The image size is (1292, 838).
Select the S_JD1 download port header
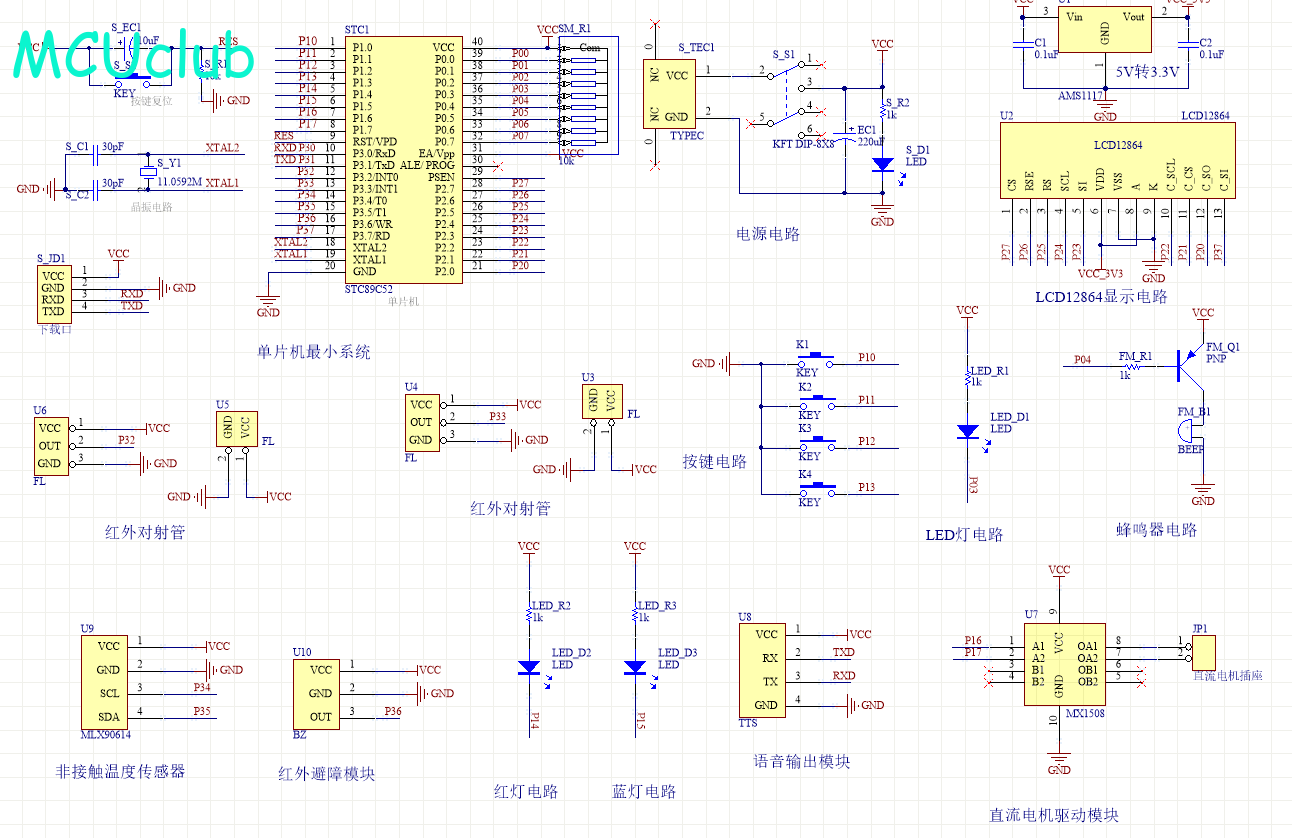click(x=53, y=291)
